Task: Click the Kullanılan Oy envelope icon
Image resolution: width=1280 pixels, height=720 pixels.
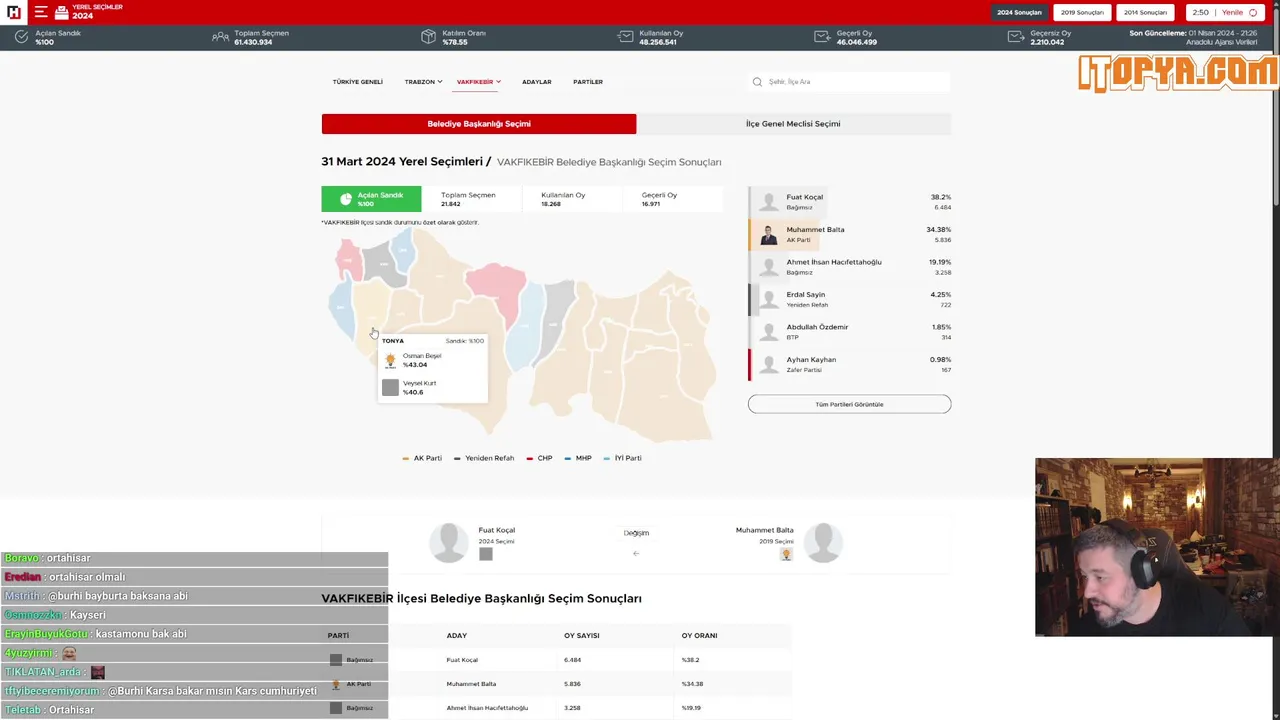Action: pyautogui.click(x=625, y=37)
